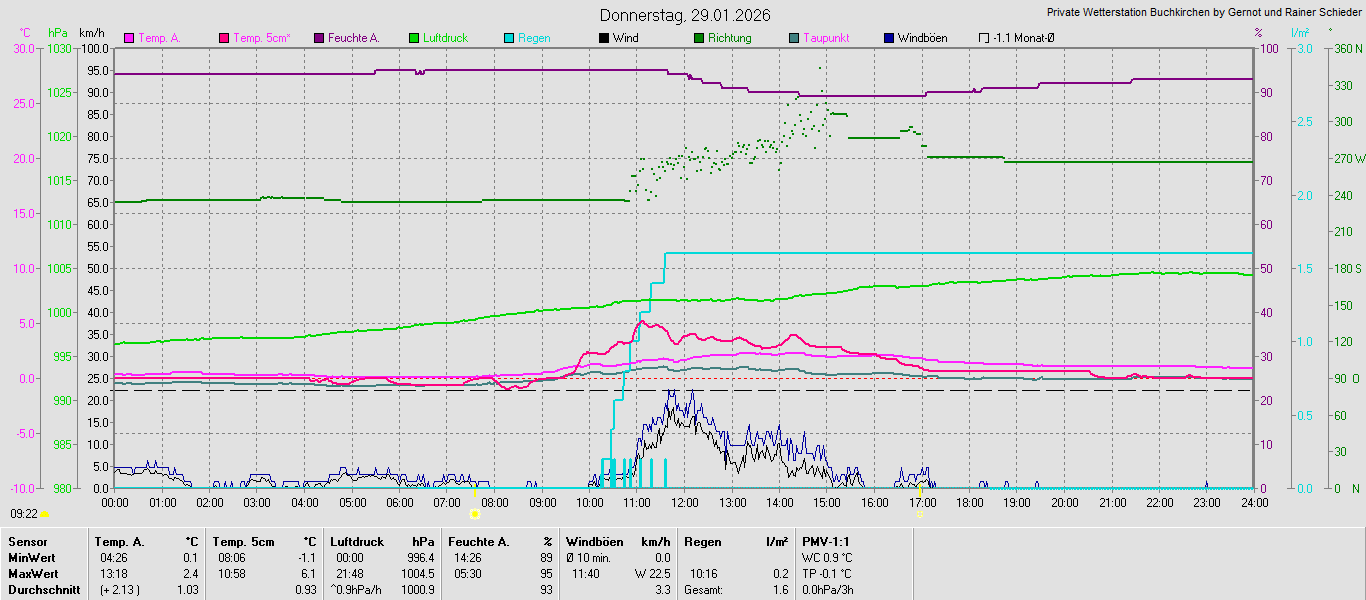Image resolution: width=1366 pixels, height=600 pixels.
Task: Click the pink Temp. 5cm legend square
Action: [x=224, y=38]
